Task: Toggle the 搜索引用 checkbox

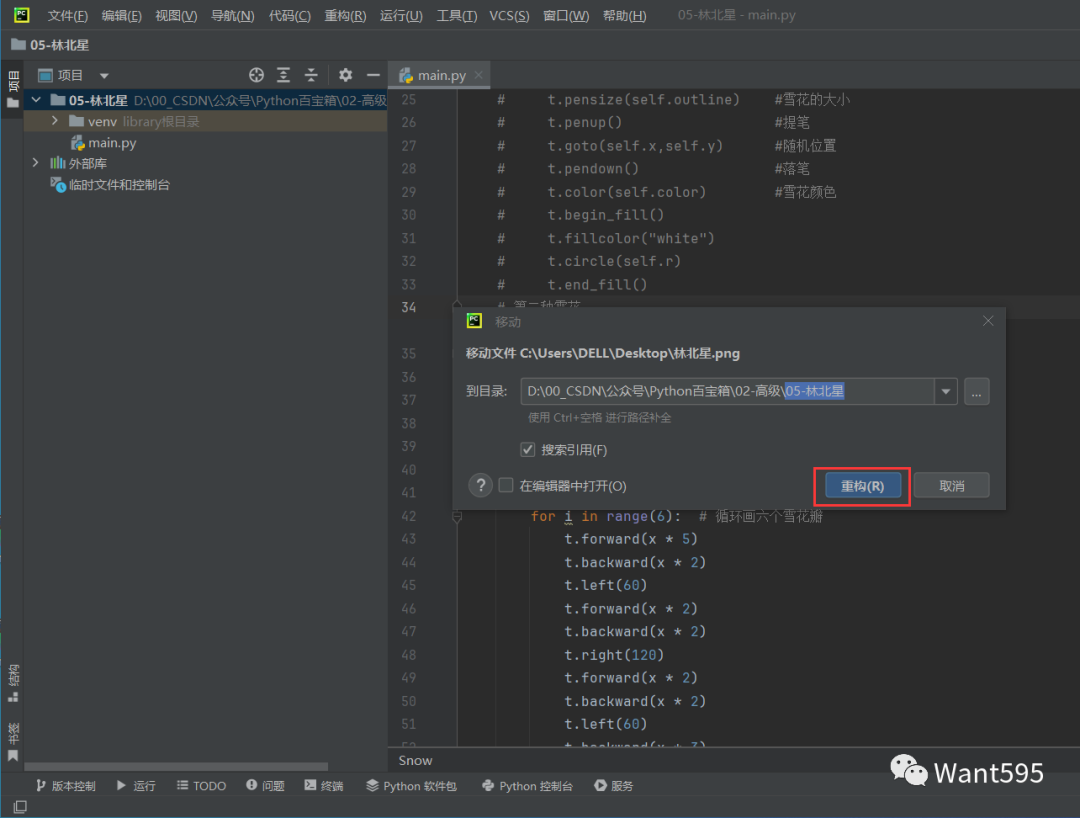Action: click(x=528, y=450)
